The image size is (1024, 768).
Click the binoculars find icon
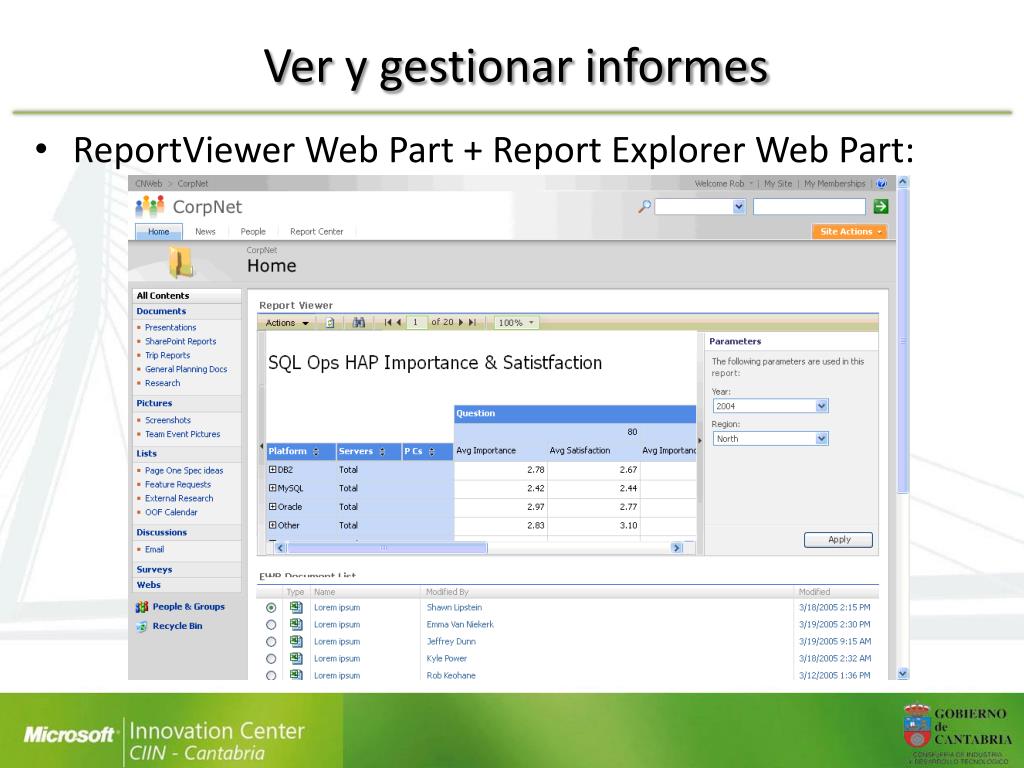click(359, 323)
